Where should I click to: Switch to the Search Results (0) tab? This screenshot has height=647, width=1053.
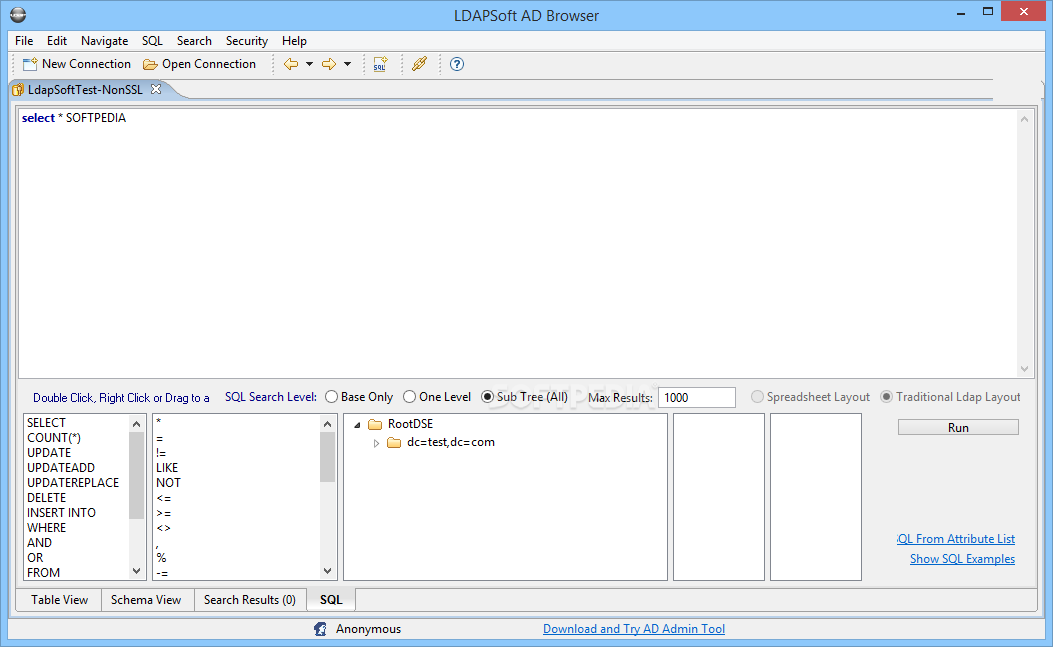pos(250,600)
